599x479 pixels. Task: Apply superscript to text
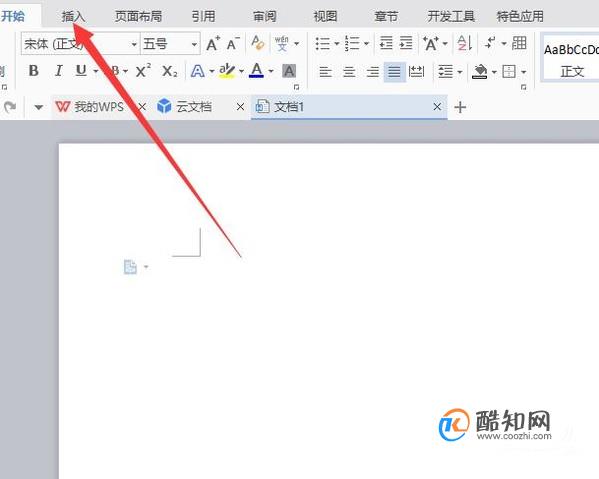point(143,71)
